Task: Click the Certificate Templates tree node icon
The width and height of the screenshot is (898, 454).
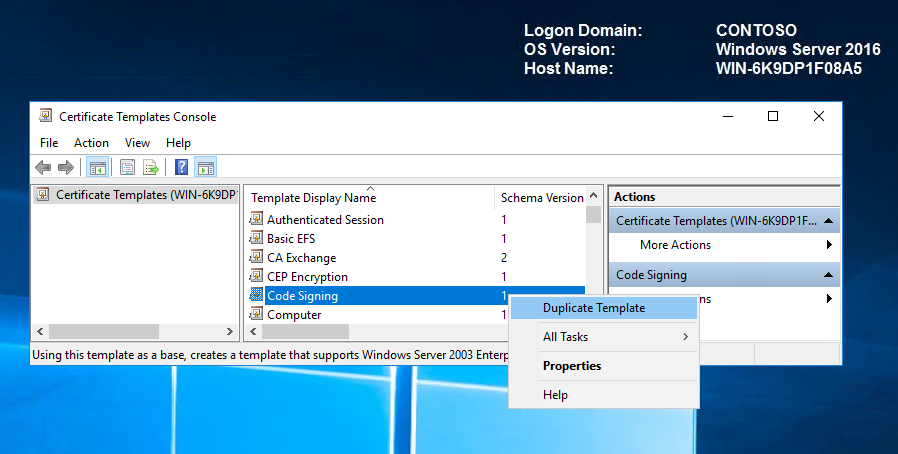Action: (42, 194)
